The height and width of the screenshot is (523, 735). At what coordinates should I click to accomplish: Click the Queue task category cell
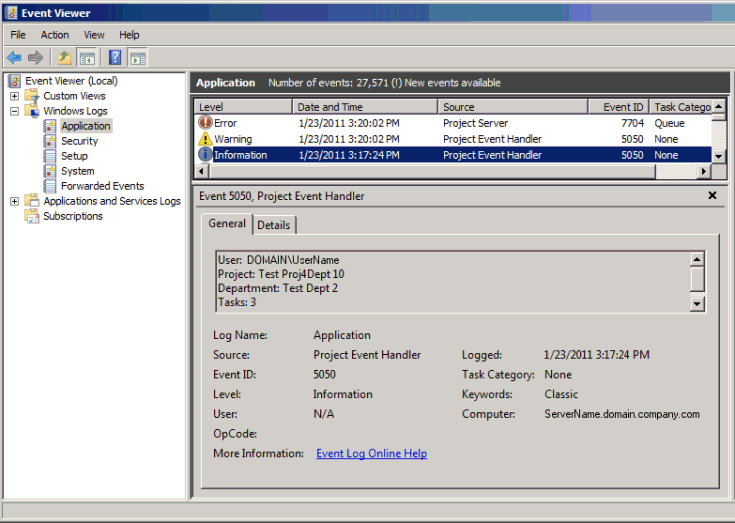669,123
